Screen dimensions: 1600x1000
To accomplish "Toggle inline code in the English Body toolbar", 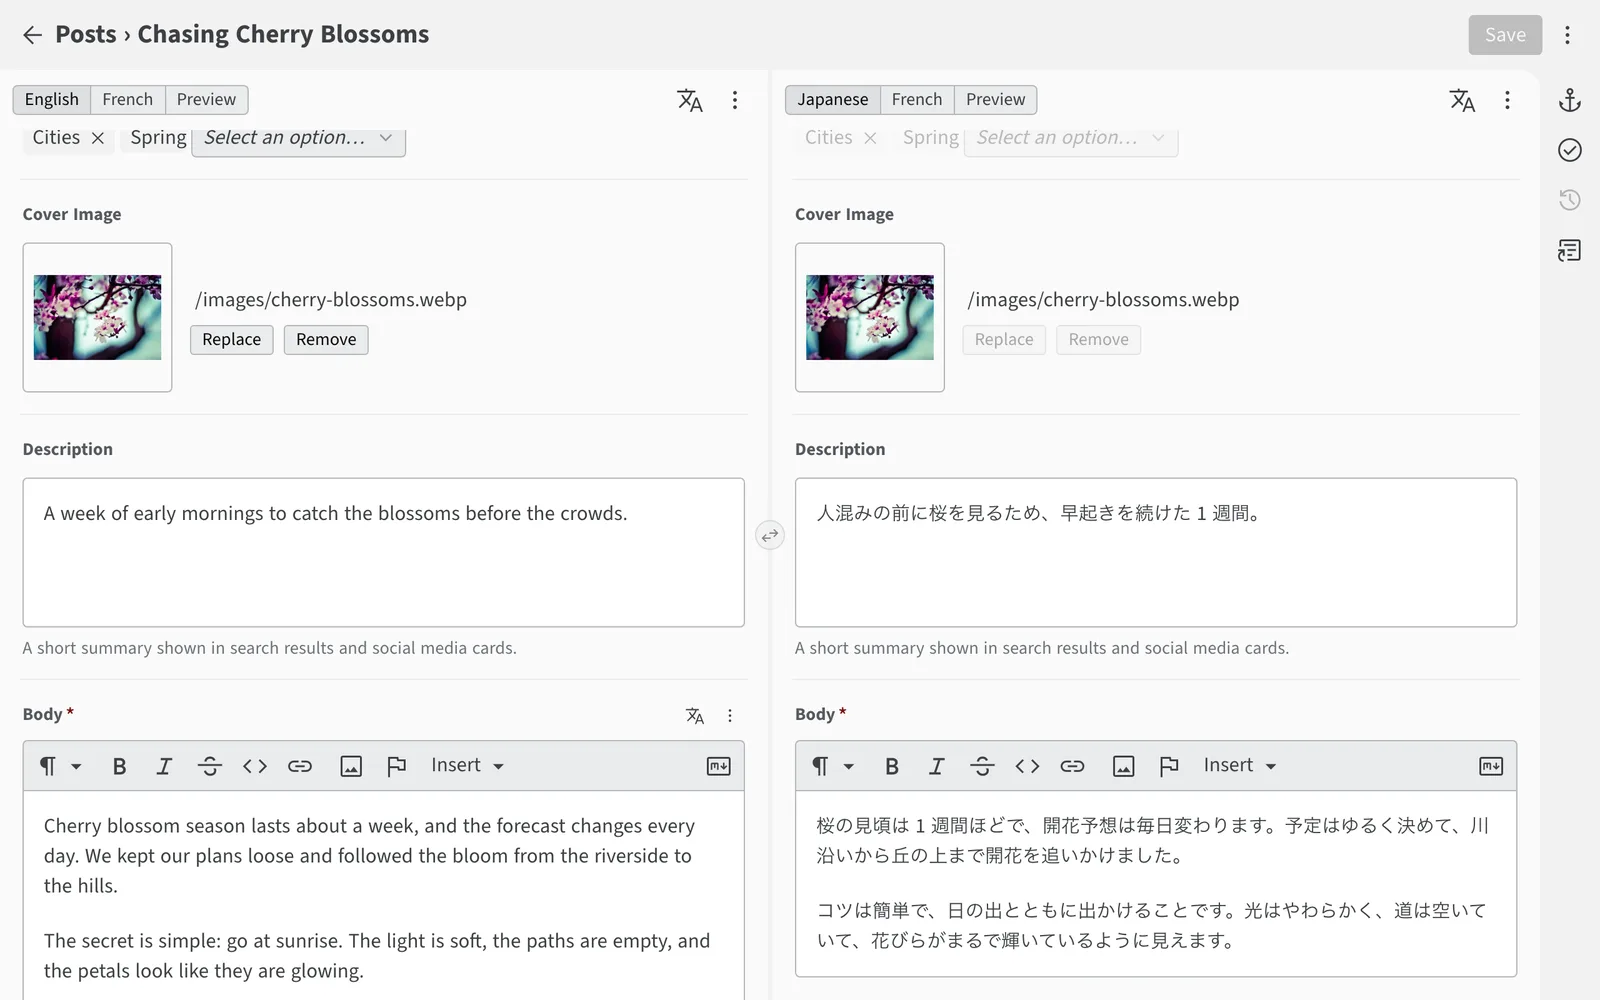I will click(x=255, y=766).
